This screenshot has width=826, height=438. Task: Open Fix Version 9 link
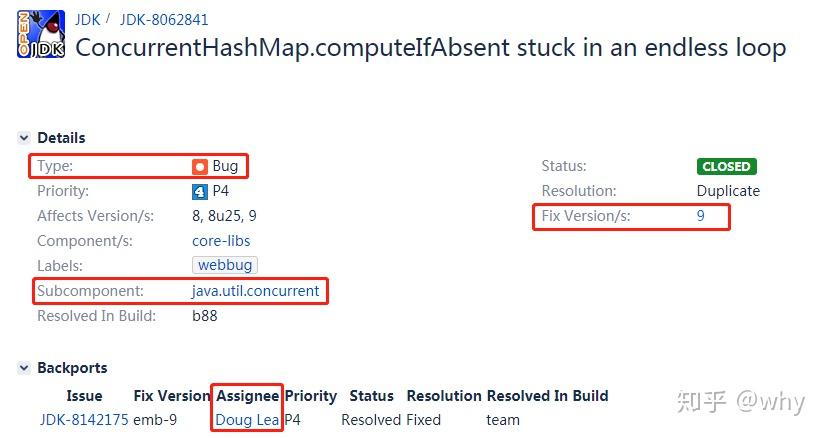701,215
